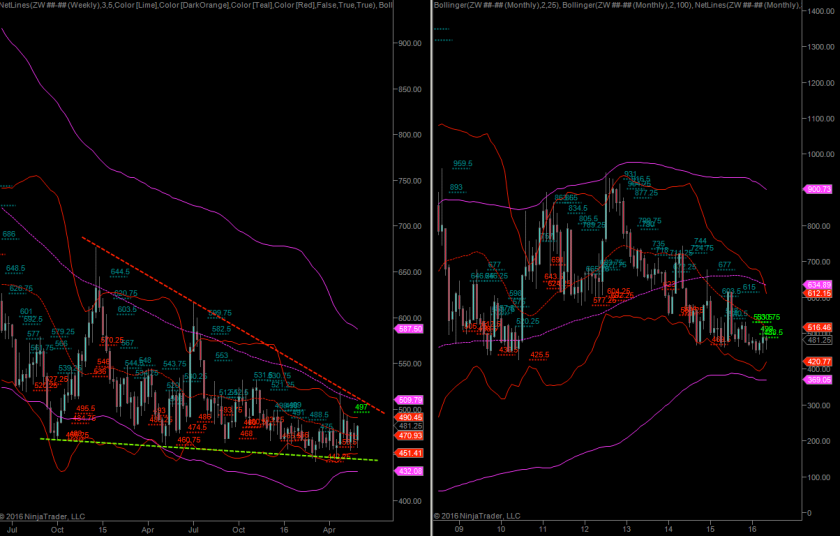Click the magenta 900.73 marker on monthly chart

[x=818, y=188]
